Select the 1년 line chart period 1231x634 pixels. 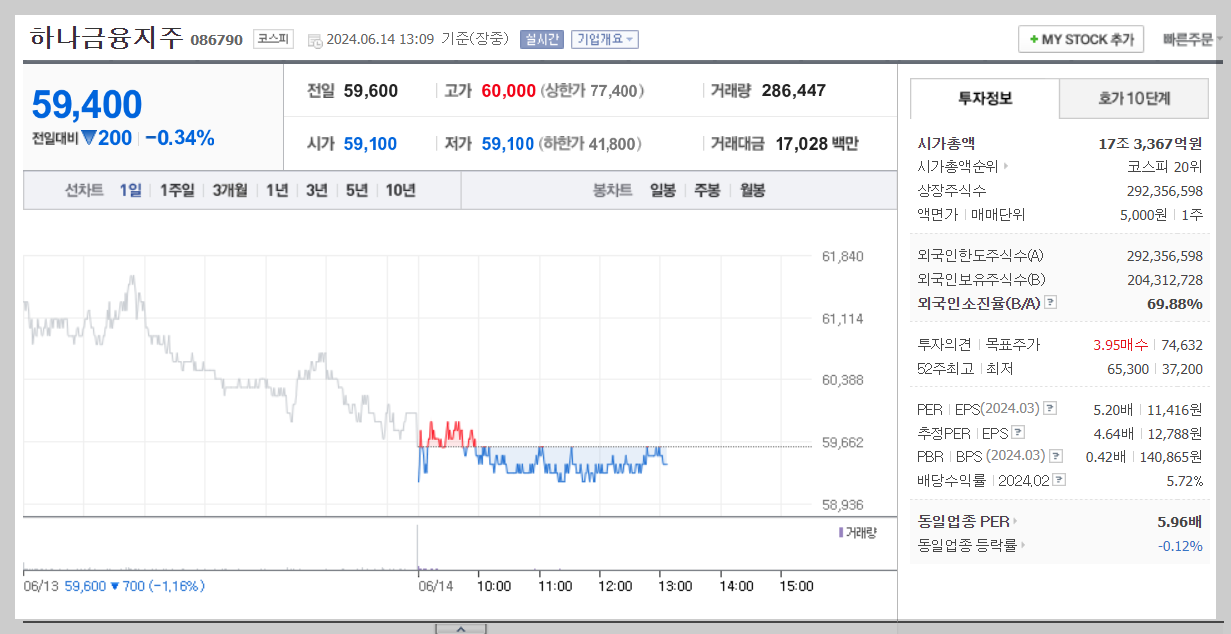pos(277,190)
